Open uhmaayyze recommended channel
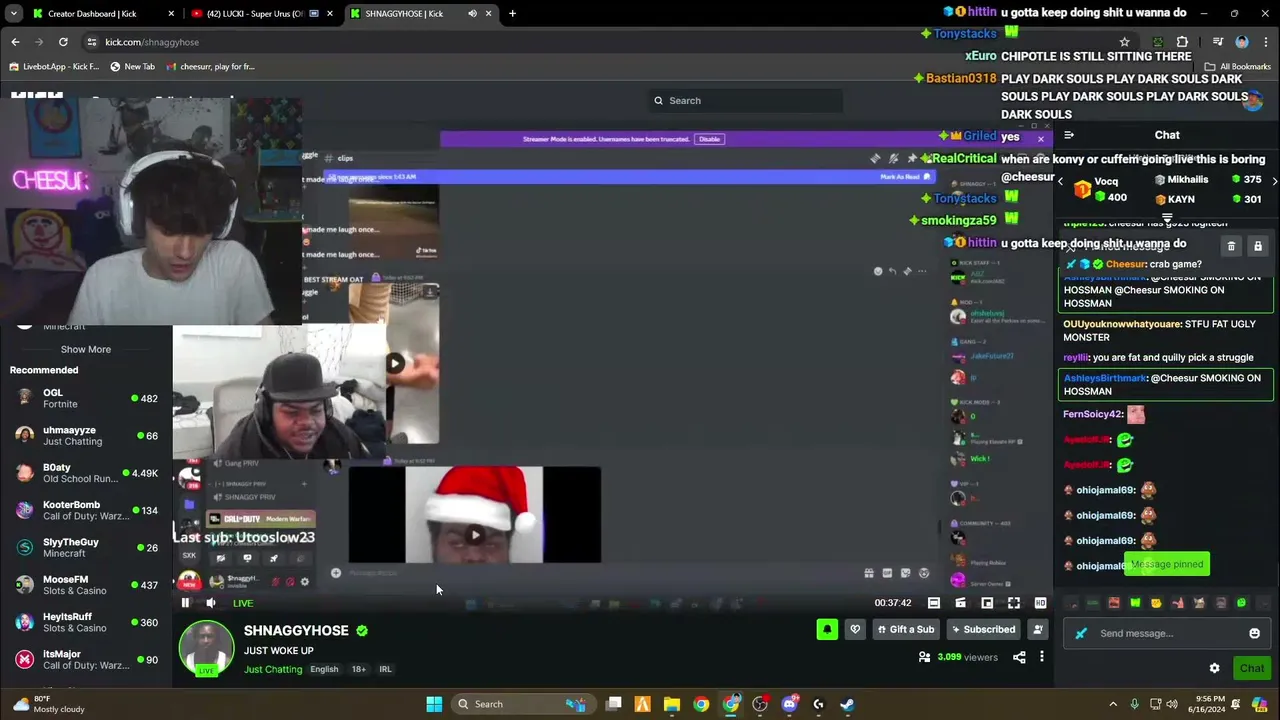The height and width of the screenshot is (720, 1280). [x=86, y=436]
